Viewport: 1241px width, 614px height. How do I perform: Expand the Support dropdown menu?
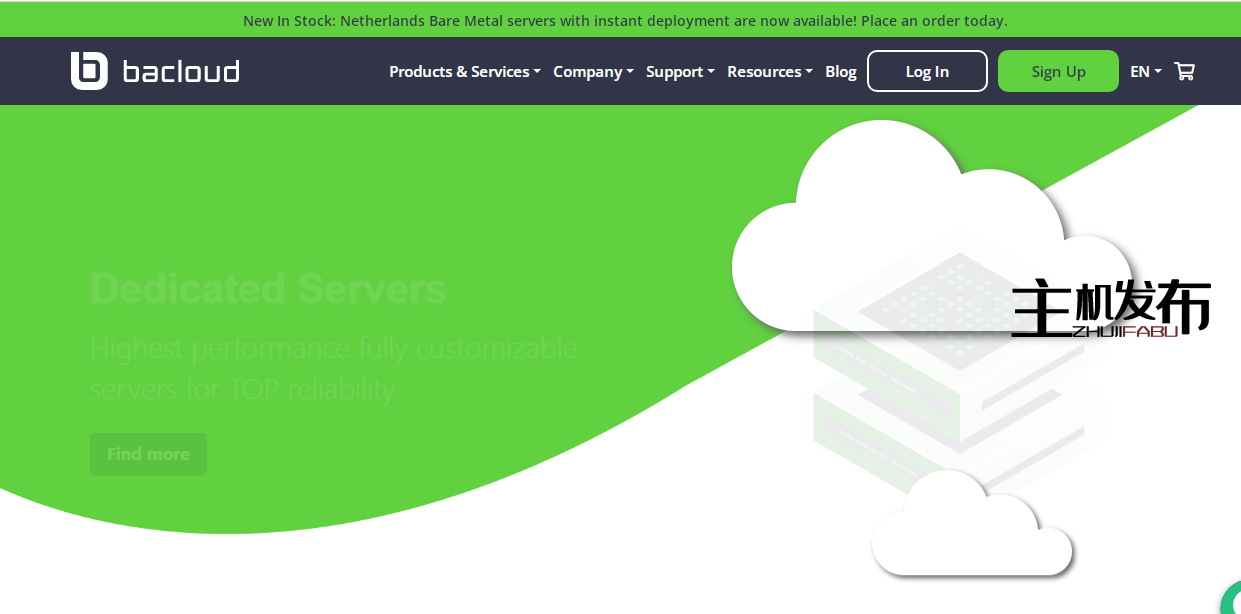680,72
